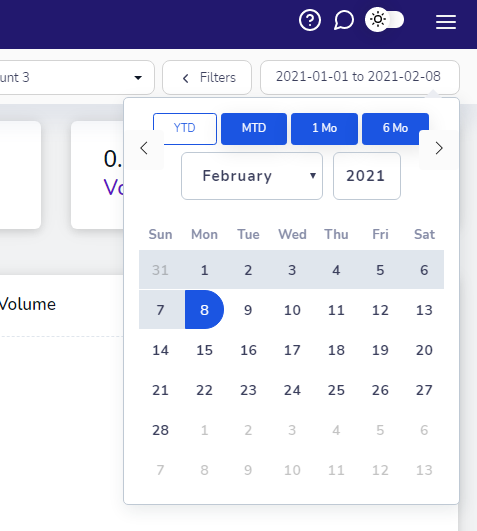The image size is (477, 531).
Task: Select February 15 in calendar
Action: tap(204, 350)
